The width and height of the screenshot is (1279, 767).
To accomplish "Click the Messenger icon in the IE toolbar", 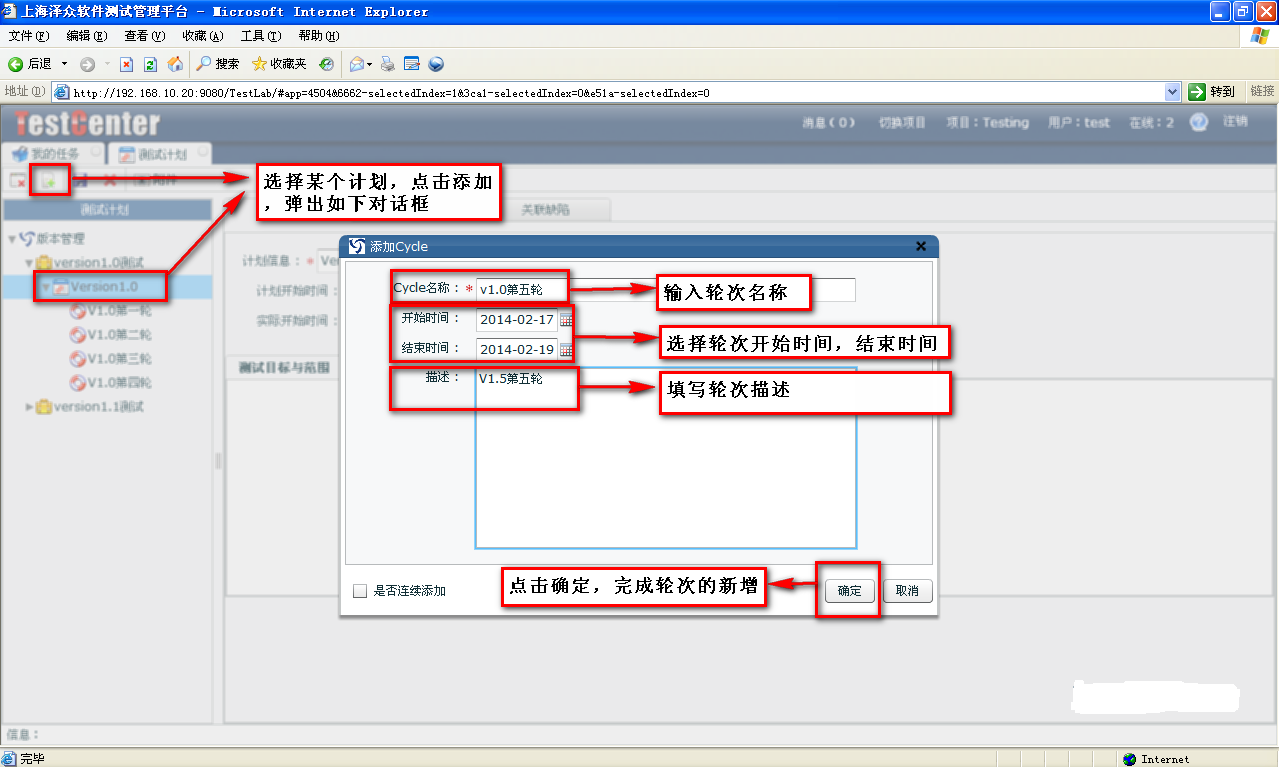I will click(x=436, y=64).
